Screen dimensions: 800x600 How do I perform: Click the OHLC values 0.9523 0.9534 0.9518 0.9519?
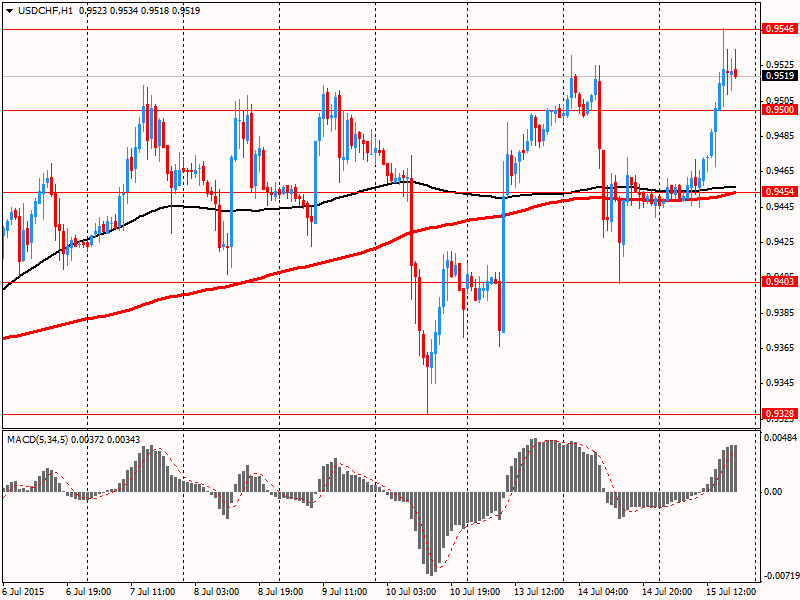pos(139,11)
